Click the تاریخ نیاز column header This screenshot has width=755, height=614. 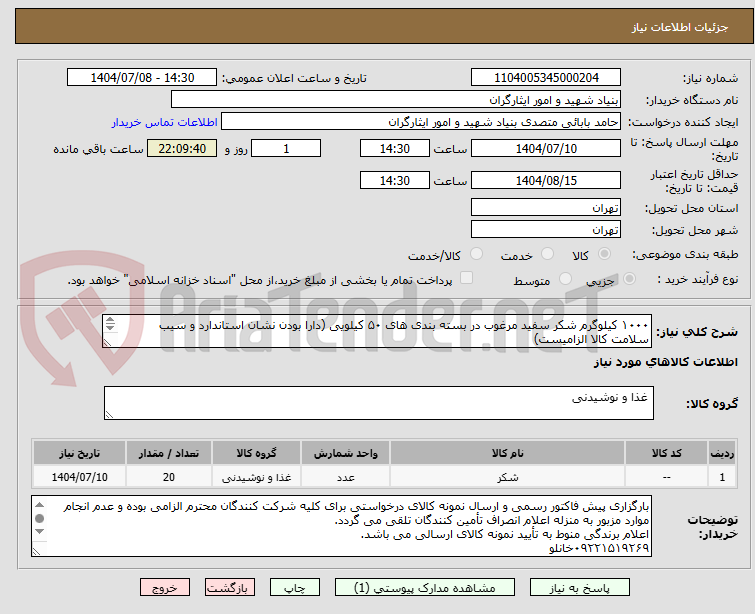coord(79,453)
